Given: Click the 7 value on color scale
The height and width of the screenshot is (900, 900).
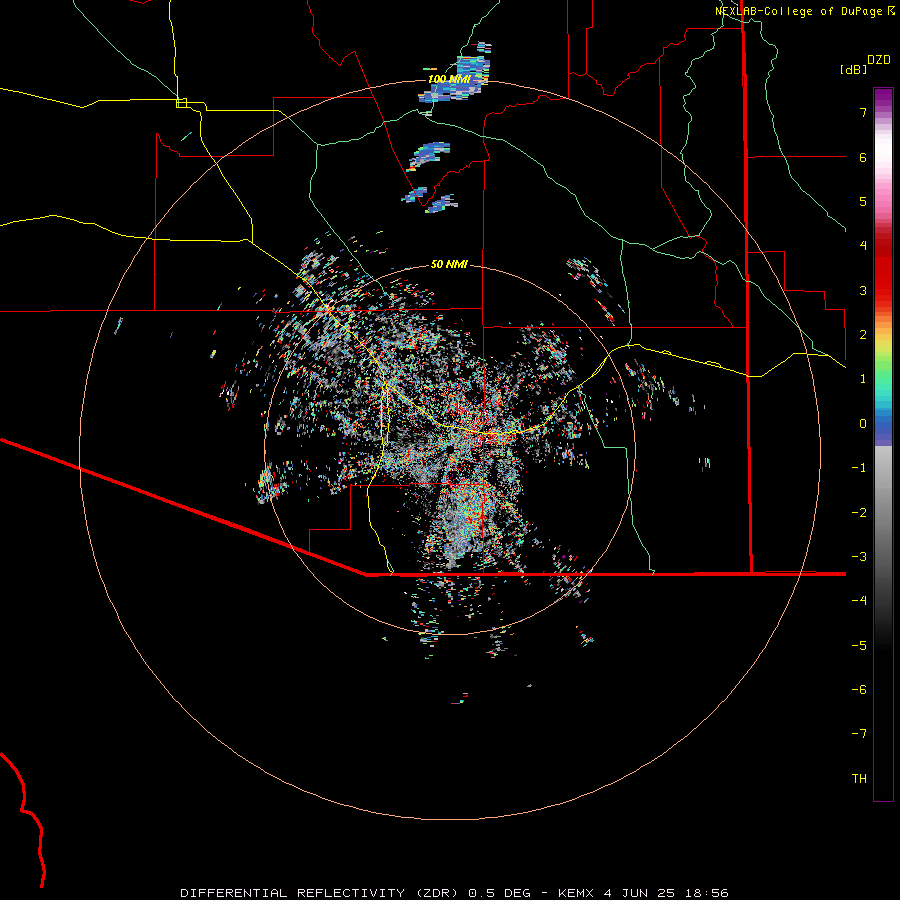Looking at the screenshot, I should click(x=863, y=112).
